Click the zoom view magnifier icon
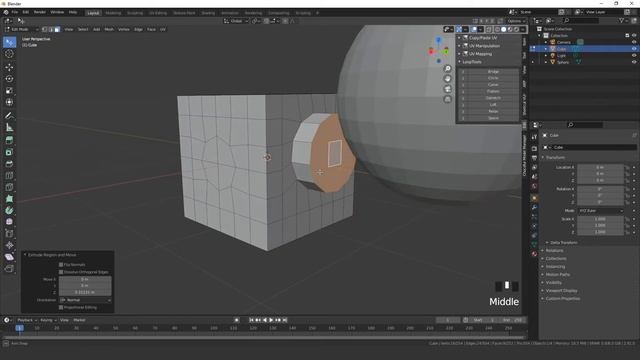 click(x=447, y=69)
